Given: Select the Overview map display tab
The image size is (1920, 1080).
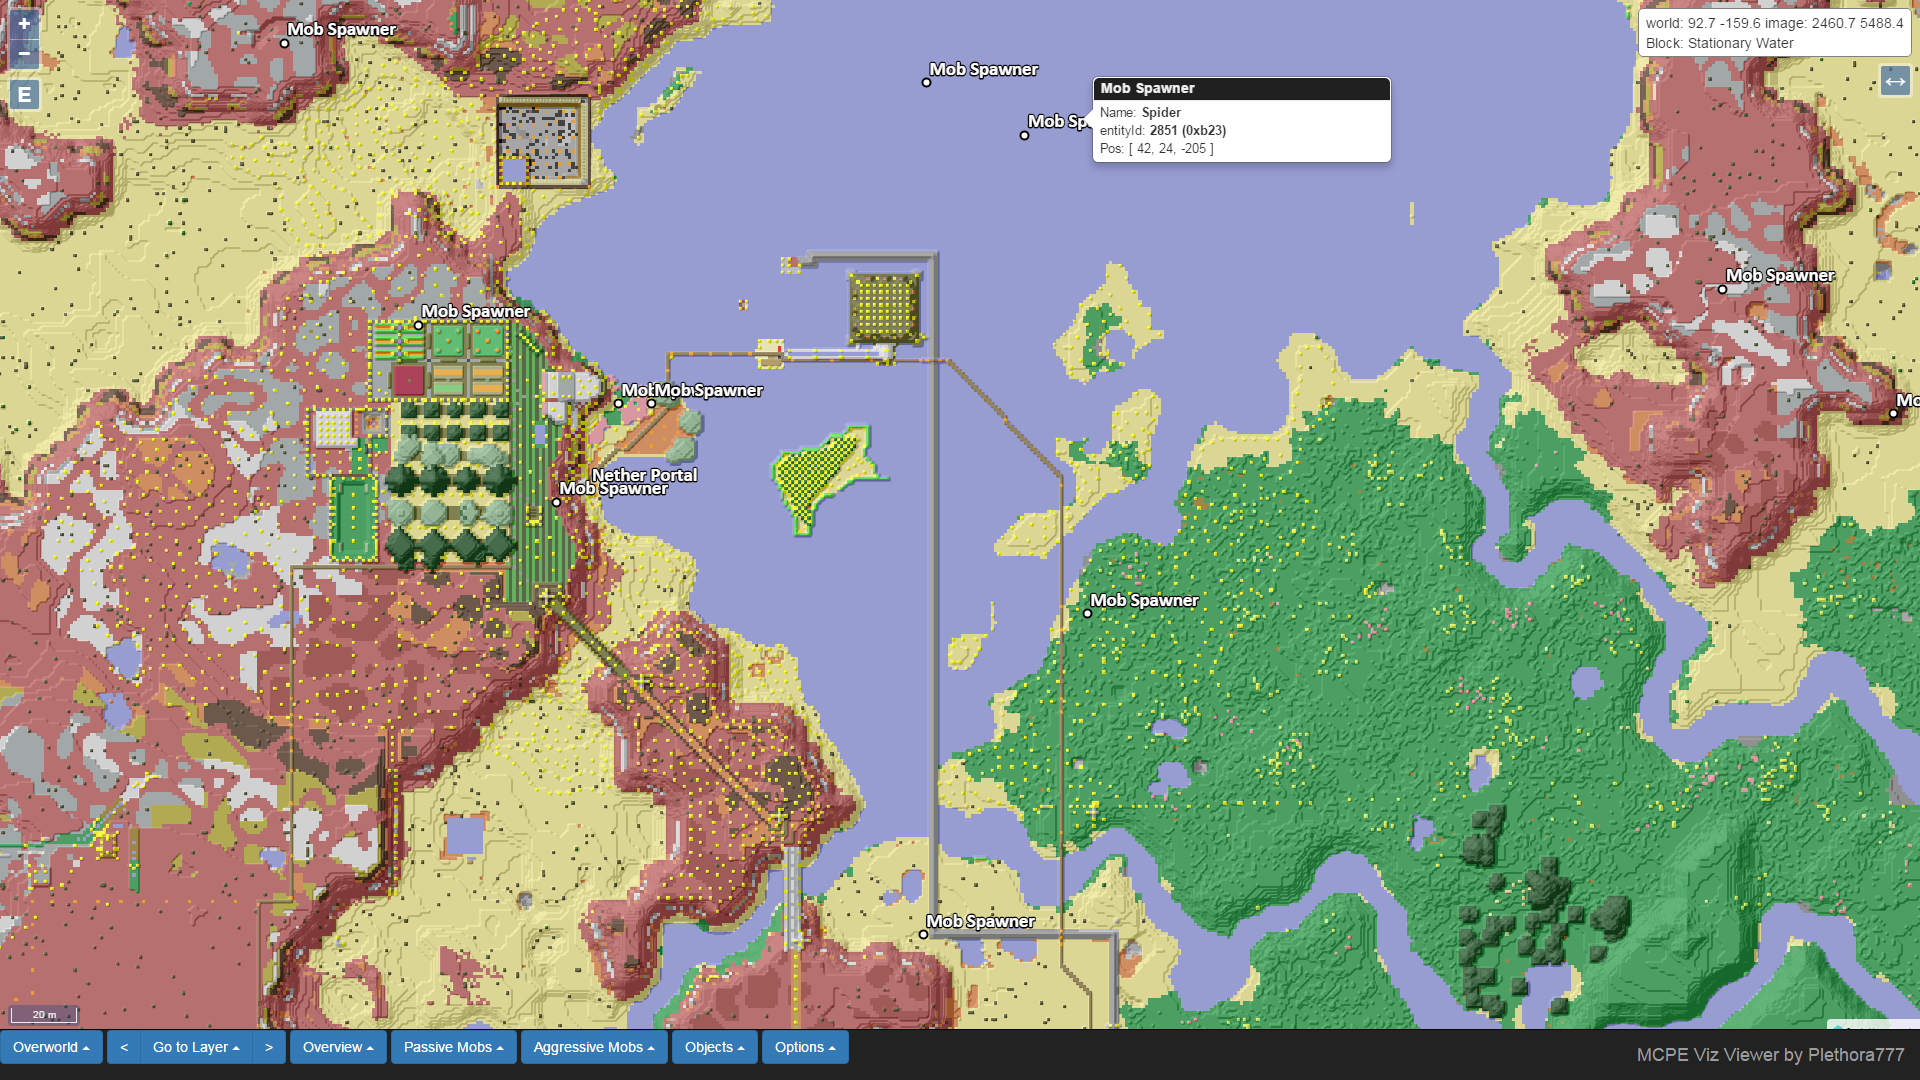Looking at the screenshot, I should (335, 1047).
